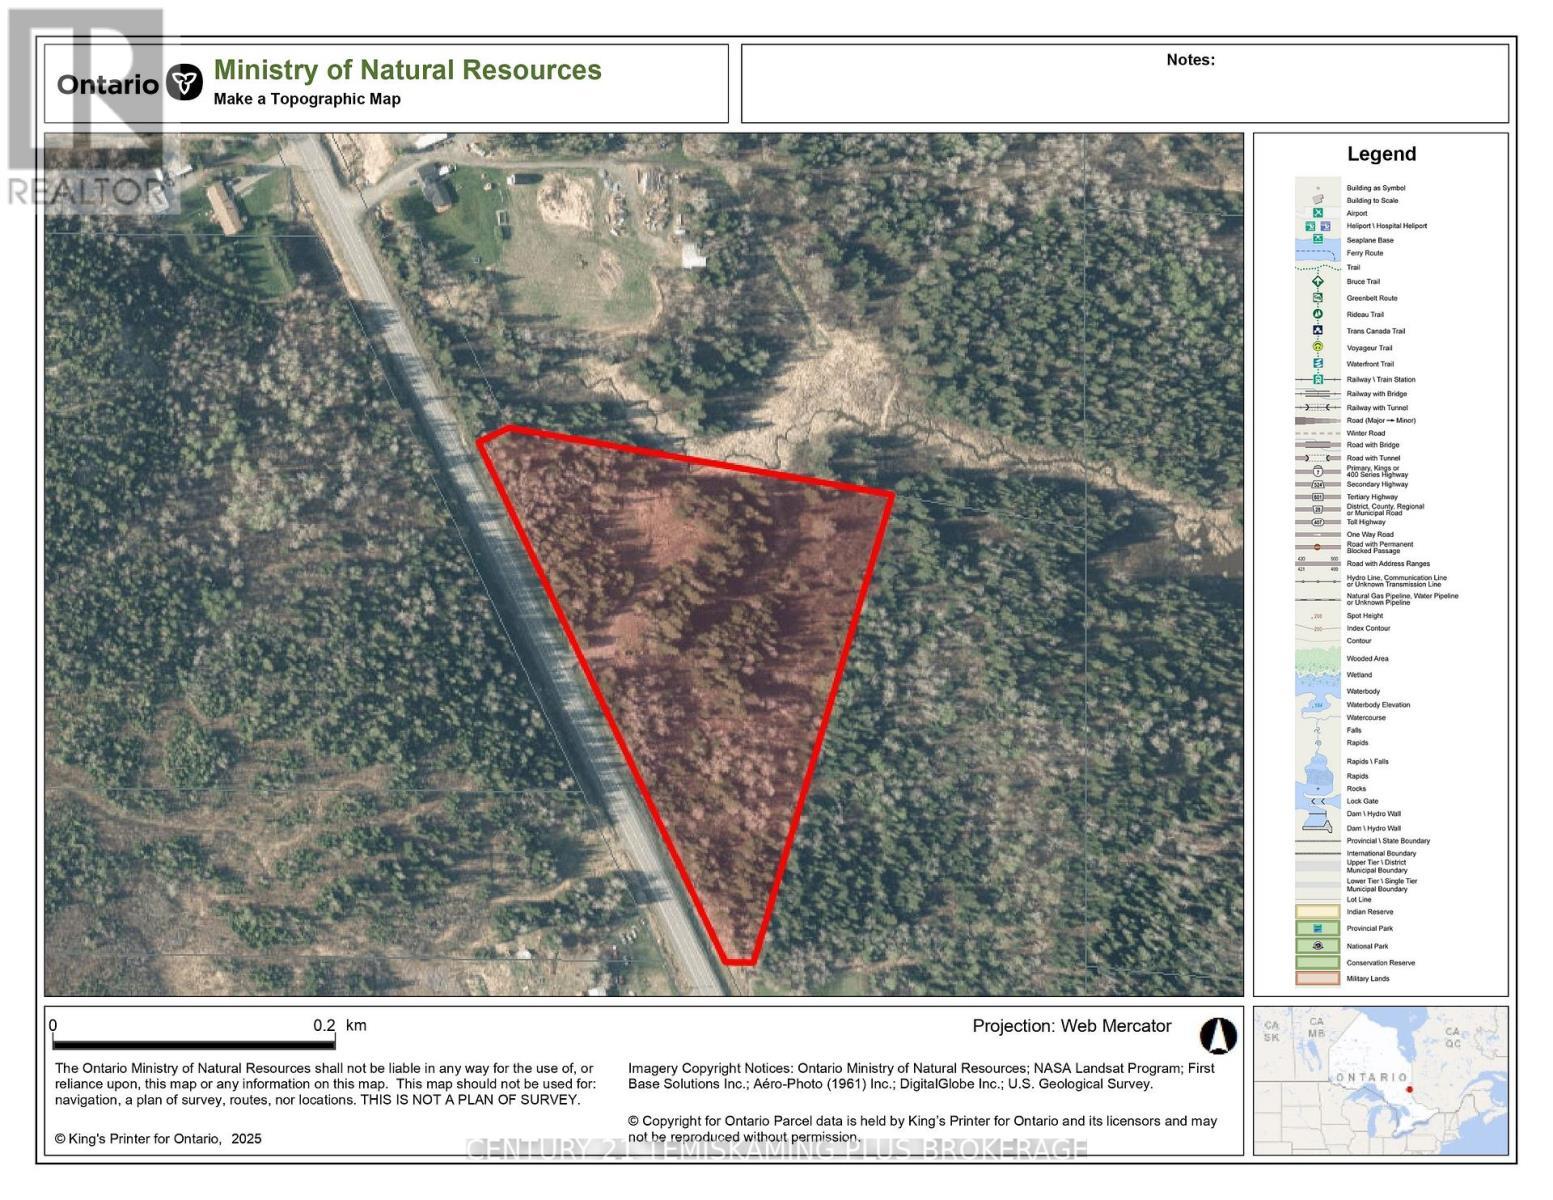Click the Provincial Park legend symbol
The image size is (1553, 1200).
(x=1318, y=928)
